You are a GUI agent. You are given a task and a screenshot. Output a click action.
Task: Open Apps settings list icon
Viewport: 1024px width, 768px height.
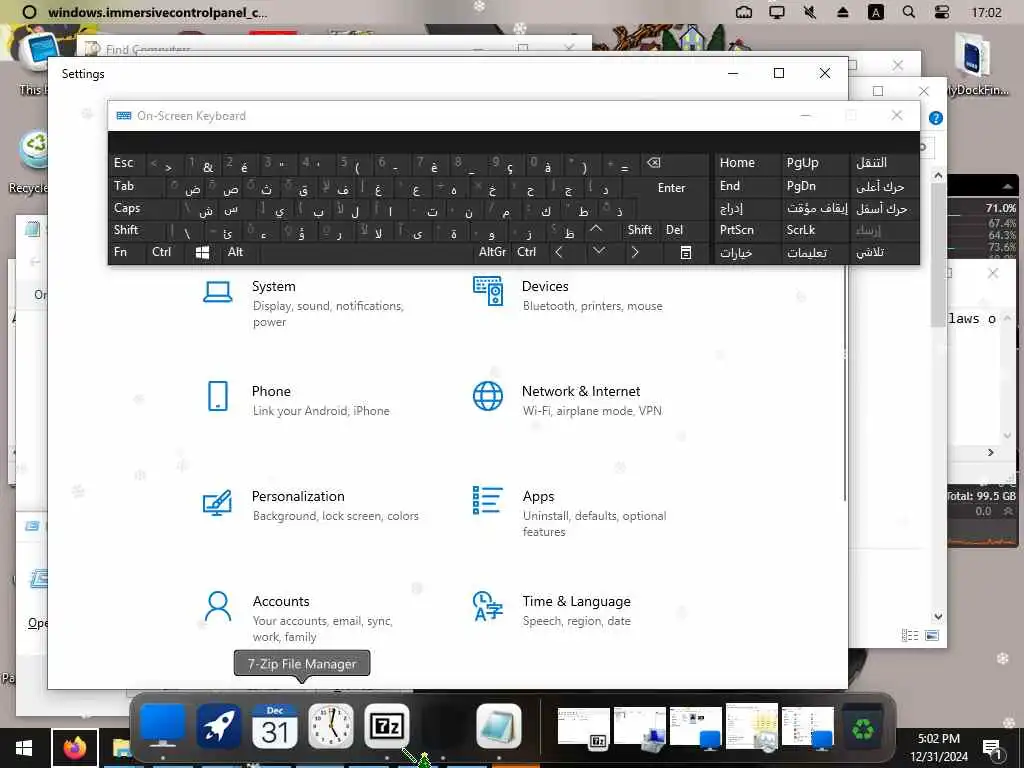[x=488, y=501]
